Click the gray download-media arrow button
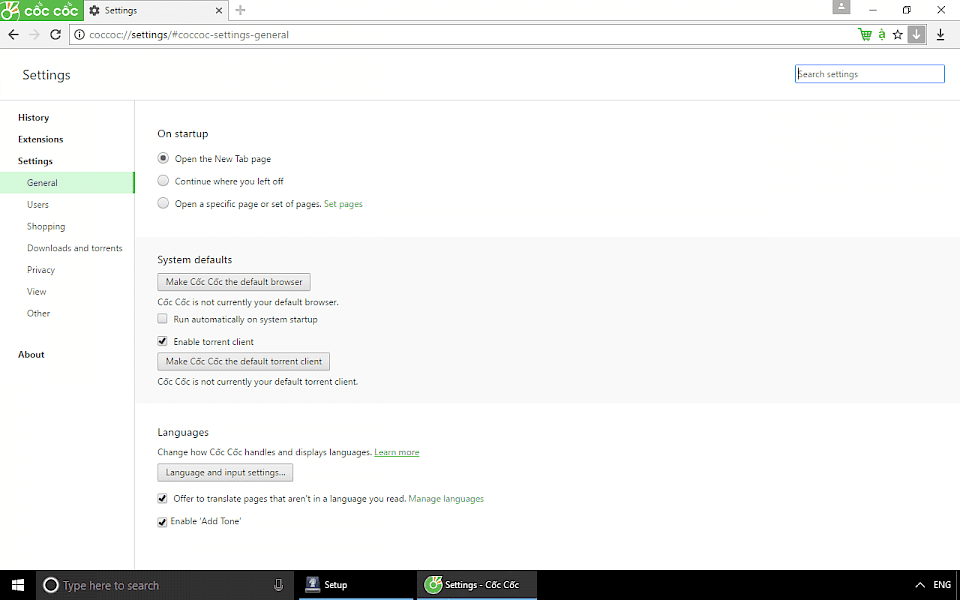The width and height of the screenshot is (960, 600). 917,35
